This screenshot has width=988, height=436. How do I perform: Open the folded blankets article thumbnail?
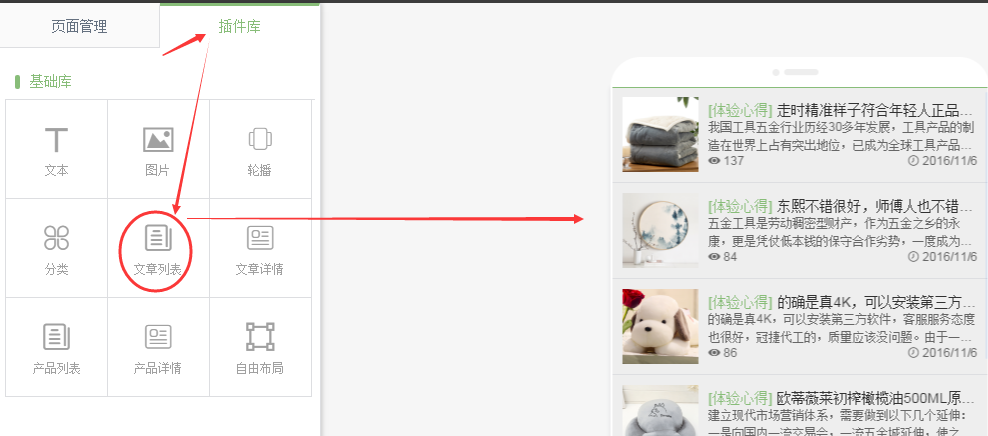tap(660, 134)
